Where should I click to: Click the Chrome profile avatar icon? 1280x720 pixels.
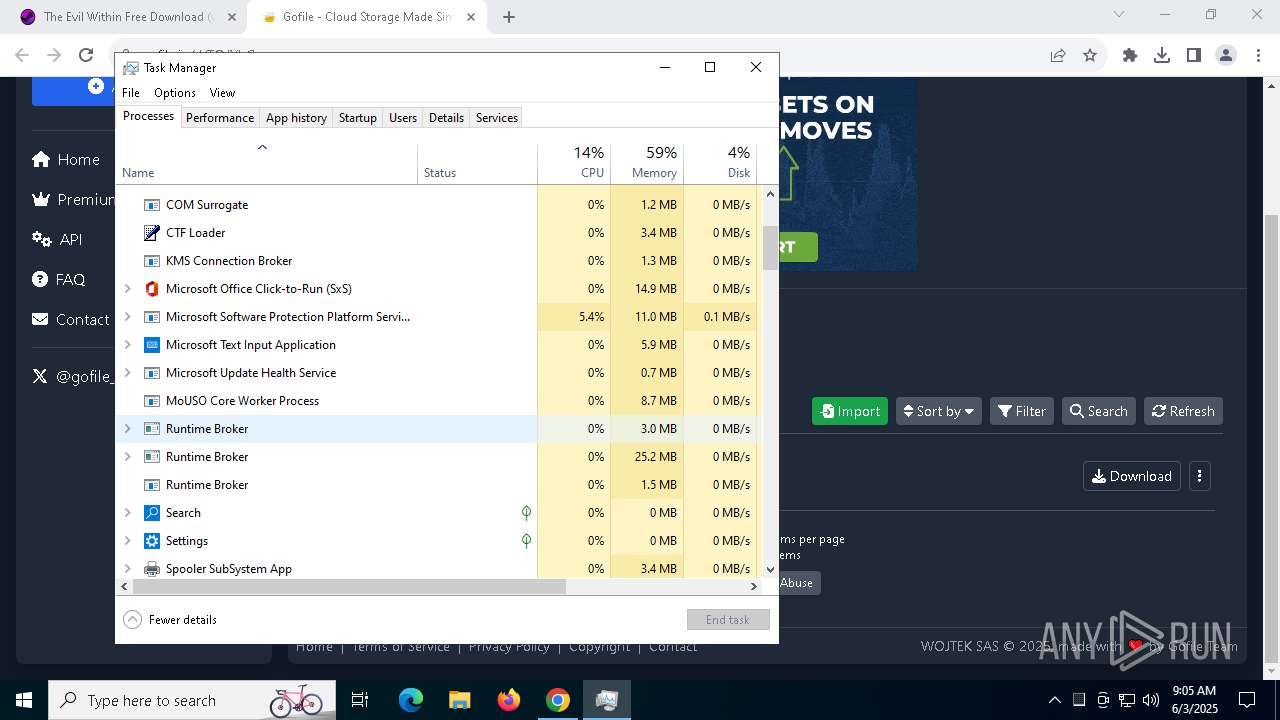pyautogui.click(x=1226, y=55)
